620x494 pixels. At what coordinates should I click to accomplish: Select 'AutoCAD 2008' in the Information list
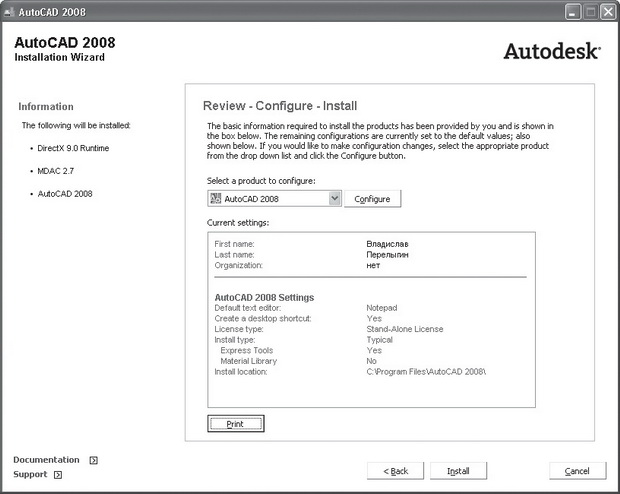tap(65, 194)
